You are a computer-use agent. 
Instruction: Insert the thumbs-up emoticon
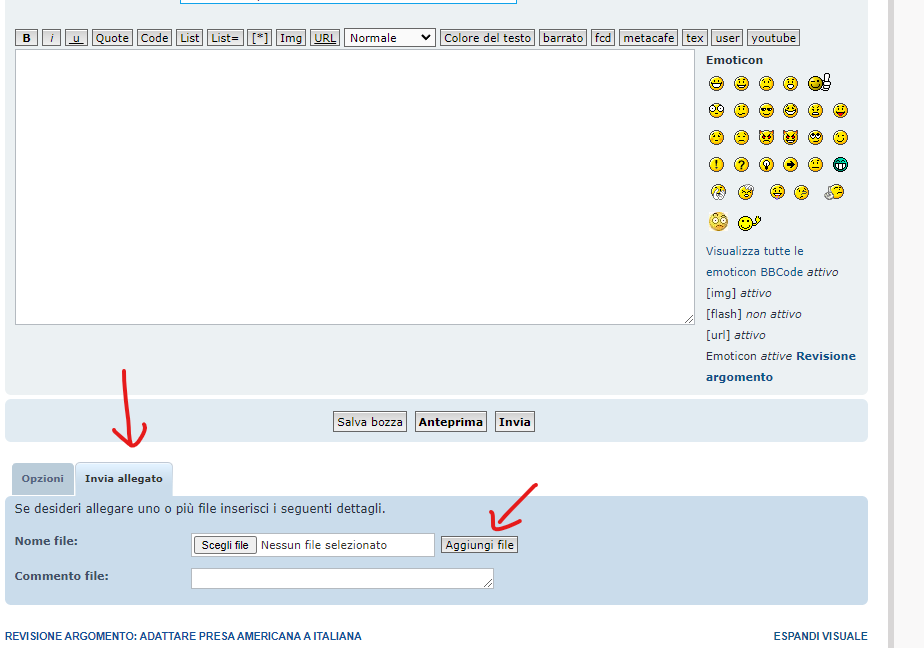820,83
